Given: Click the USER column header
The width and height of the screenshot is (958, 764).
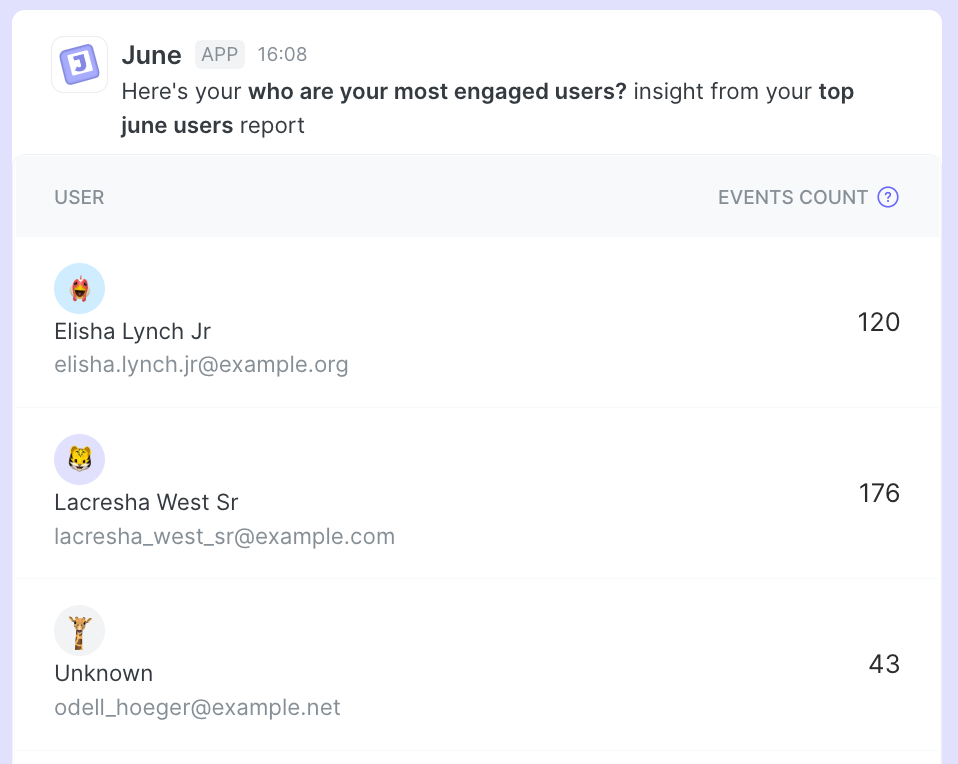Looking at the screenshot, I should tap(79, 197).
